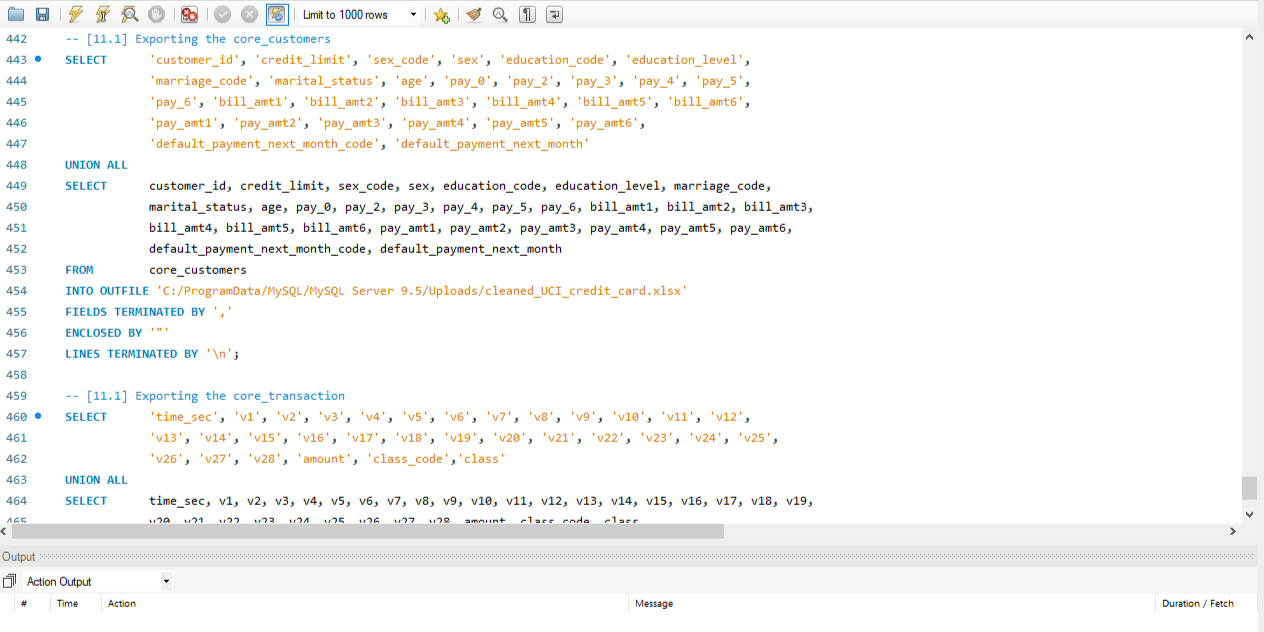Image resolution: width=1264 pixels, height=632 pixels.
Task: Click the comment 'Exporting the core_transaction' line
Action: pos(205,396)
